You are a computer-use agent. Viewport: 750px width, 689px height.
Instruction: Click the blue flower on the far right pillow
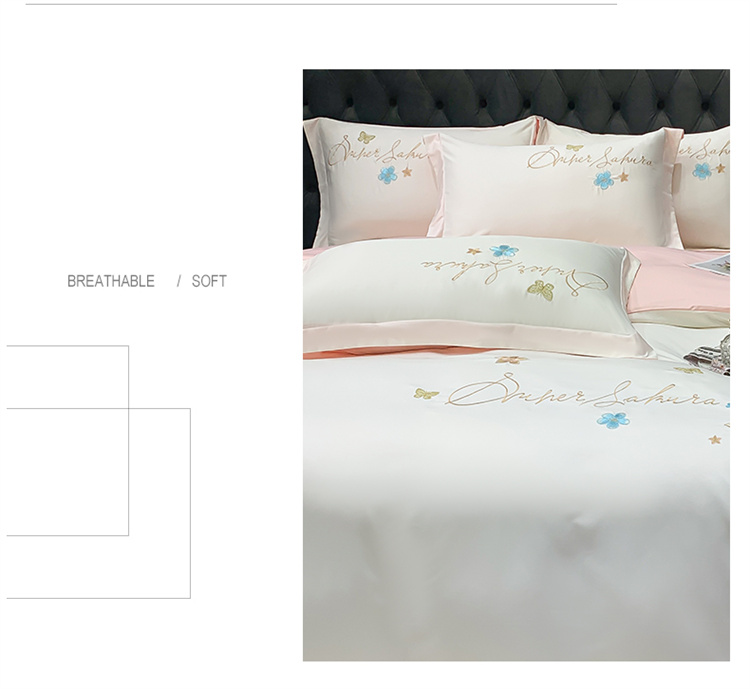702,171
